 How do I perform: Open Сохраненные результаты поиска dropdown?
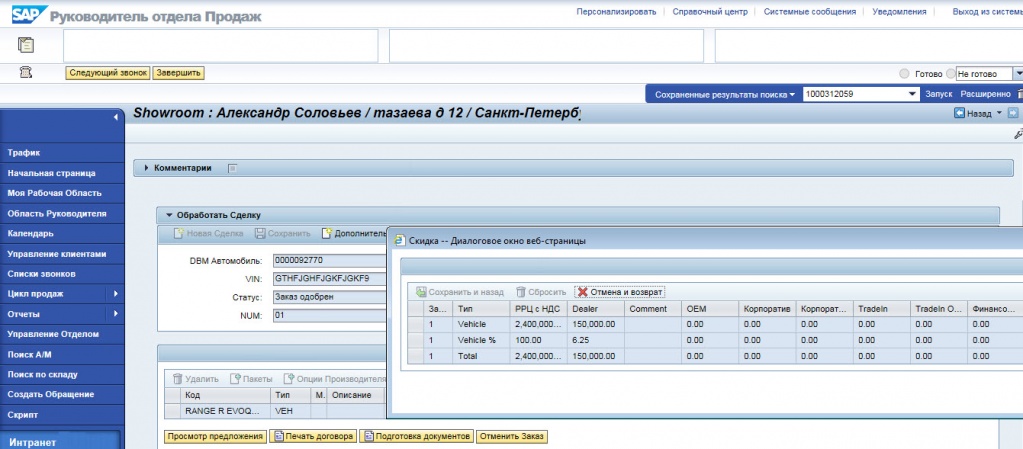point(725,94)
